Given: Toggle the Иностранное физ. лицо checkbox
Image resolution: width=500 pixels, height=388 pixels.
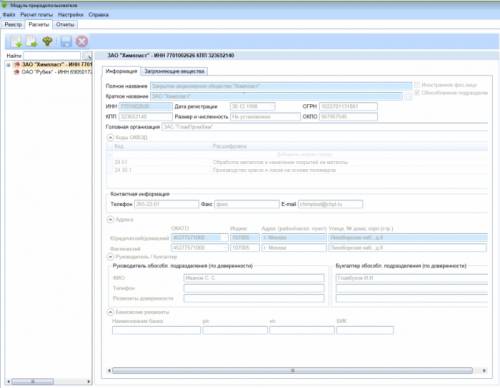Looking at the screenshot, I should pyautogui.click(x=417, y=85).
